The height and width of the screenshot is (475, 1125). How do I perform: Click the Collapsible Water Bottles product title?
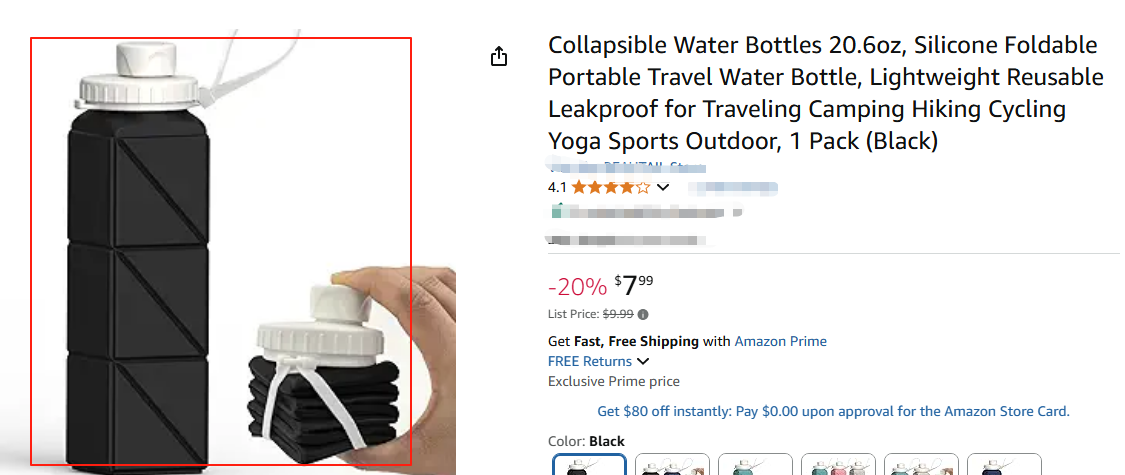coord(825,93)
